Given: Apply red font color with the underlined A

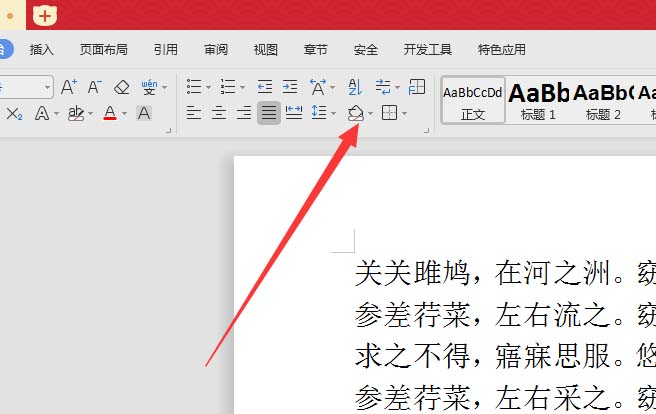Looking at the screenshot, I should coord(110,113).
